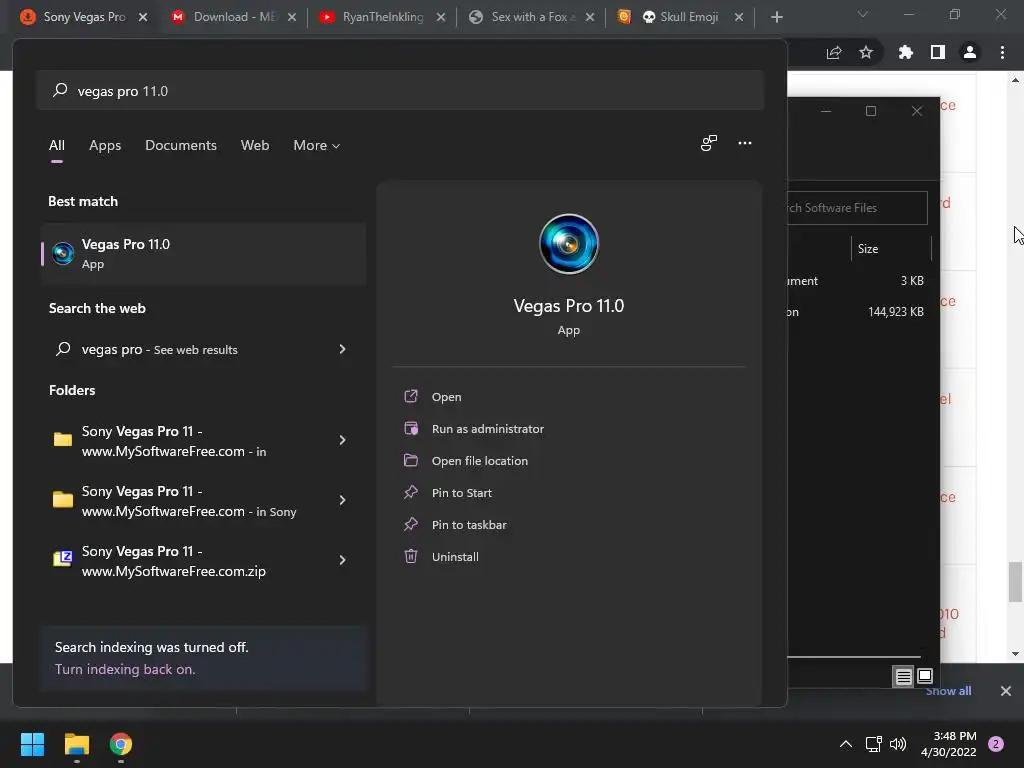Click the Search Software Files field in Explorer

pyautogui.click(x=857, y=208)
